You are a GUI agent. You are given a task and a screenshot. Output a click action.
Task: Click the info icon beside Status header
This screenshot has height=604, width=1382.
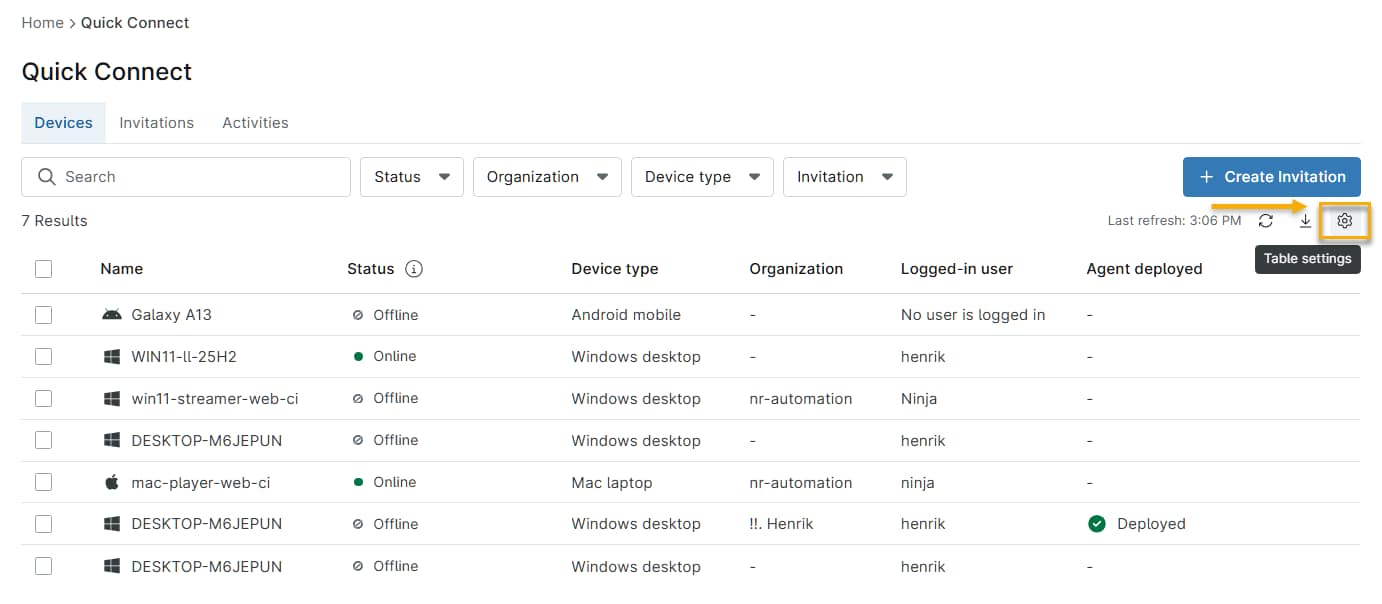pyautogui.click(x=414, y=269)
